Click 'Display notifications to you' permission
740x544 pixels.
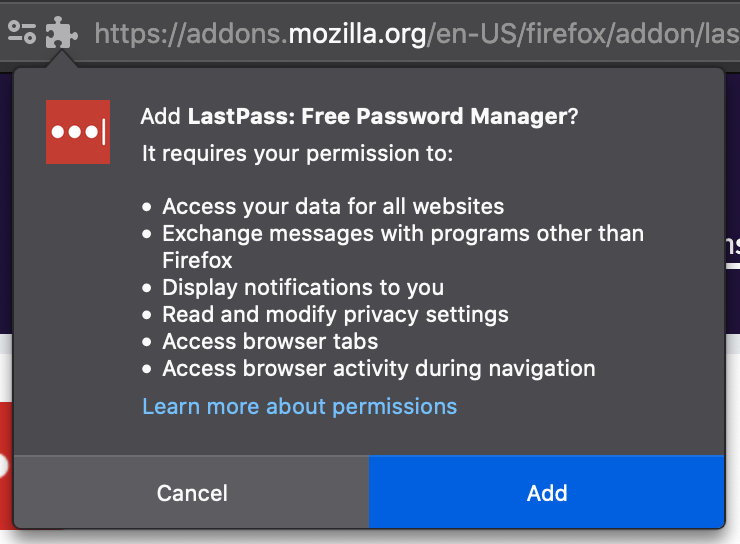303,288
